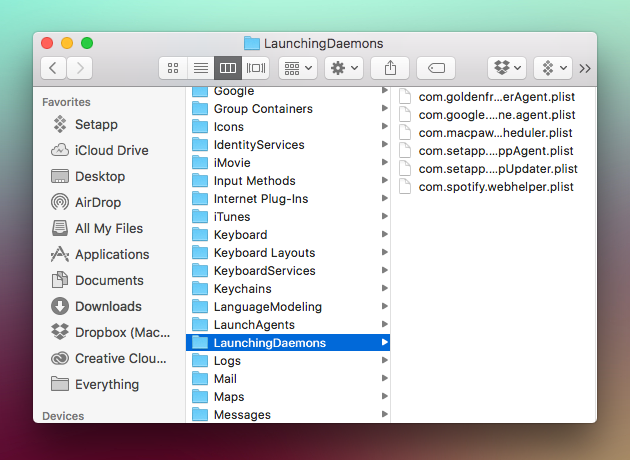This screenshot has width=630, height=460.
Task: Select the Mail folder
Action: pyautogui.click(x=288, y=378)
